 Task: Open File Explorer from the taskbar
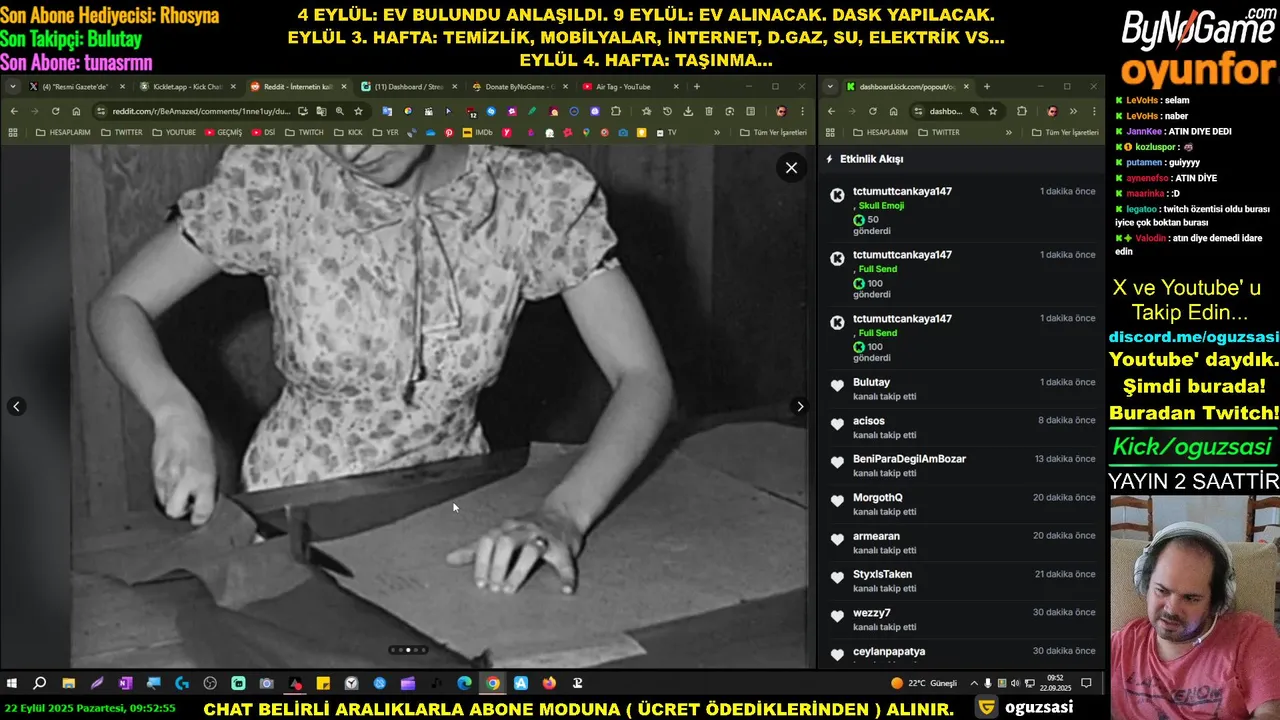69,683
